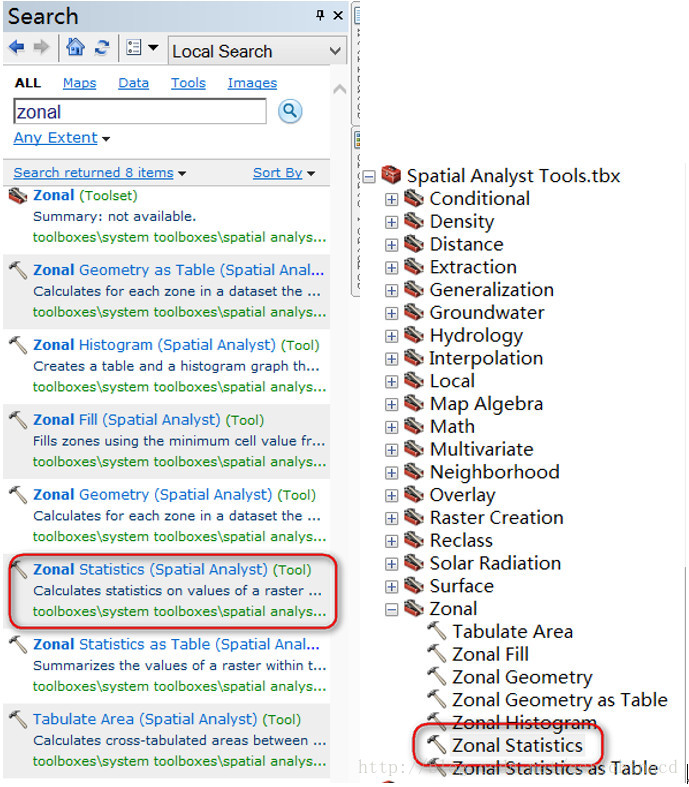This screenshot has width=689, height=787.
Task: Select the Math toolset icon
Action: pos(414,426)
